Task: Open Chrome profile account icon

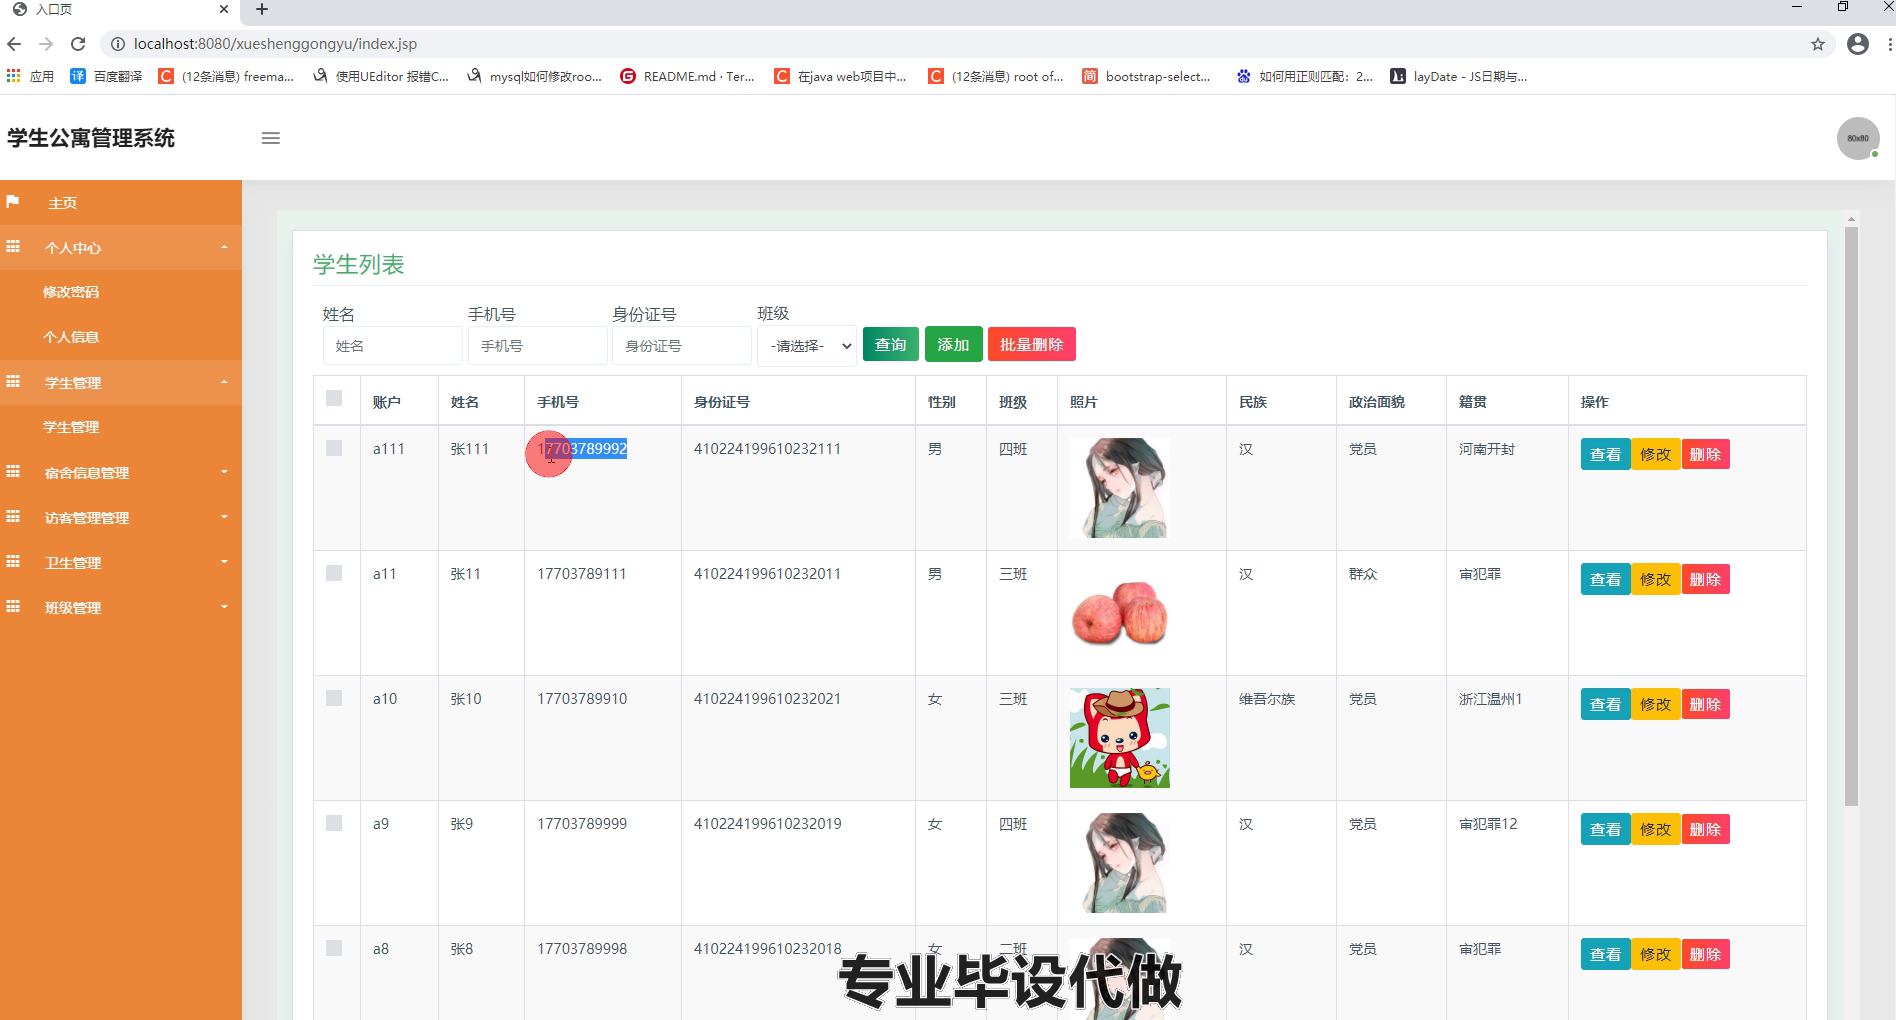Action: click(1858, 44)
